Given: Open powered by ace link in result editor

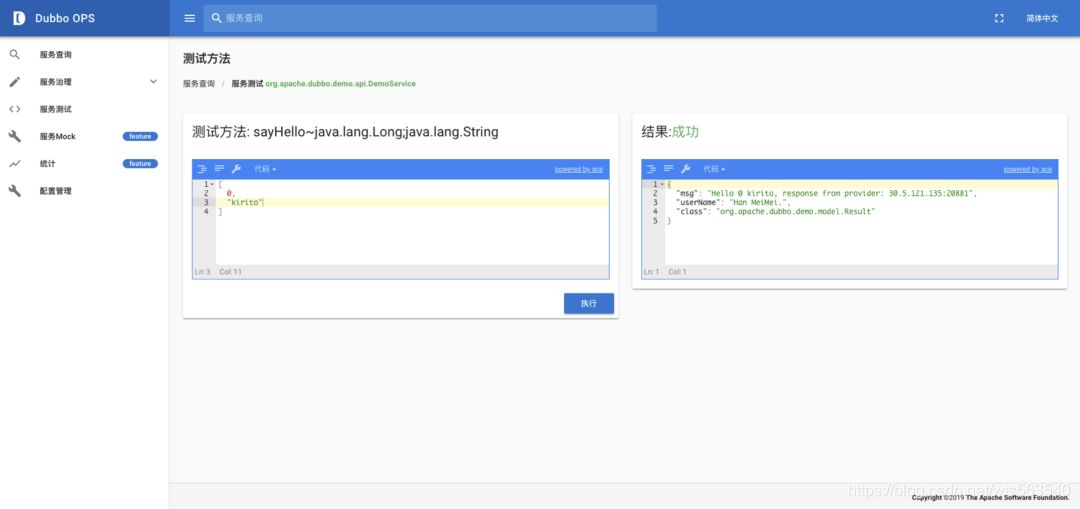Looking at the screenshot, I should 1028,169.
